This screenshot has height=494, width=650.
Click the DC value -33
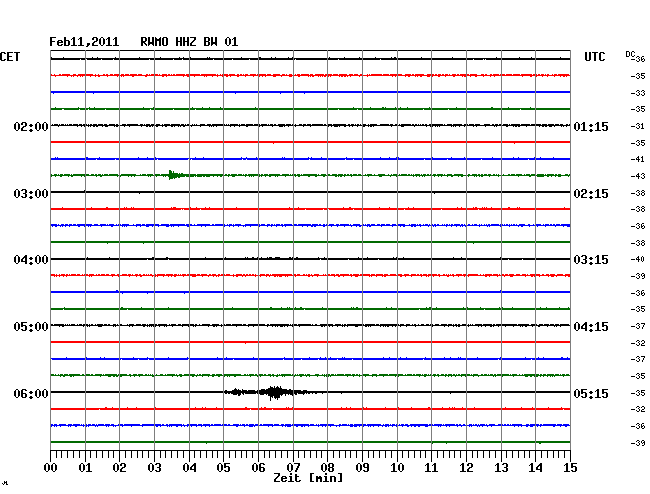tap(638, 93)
